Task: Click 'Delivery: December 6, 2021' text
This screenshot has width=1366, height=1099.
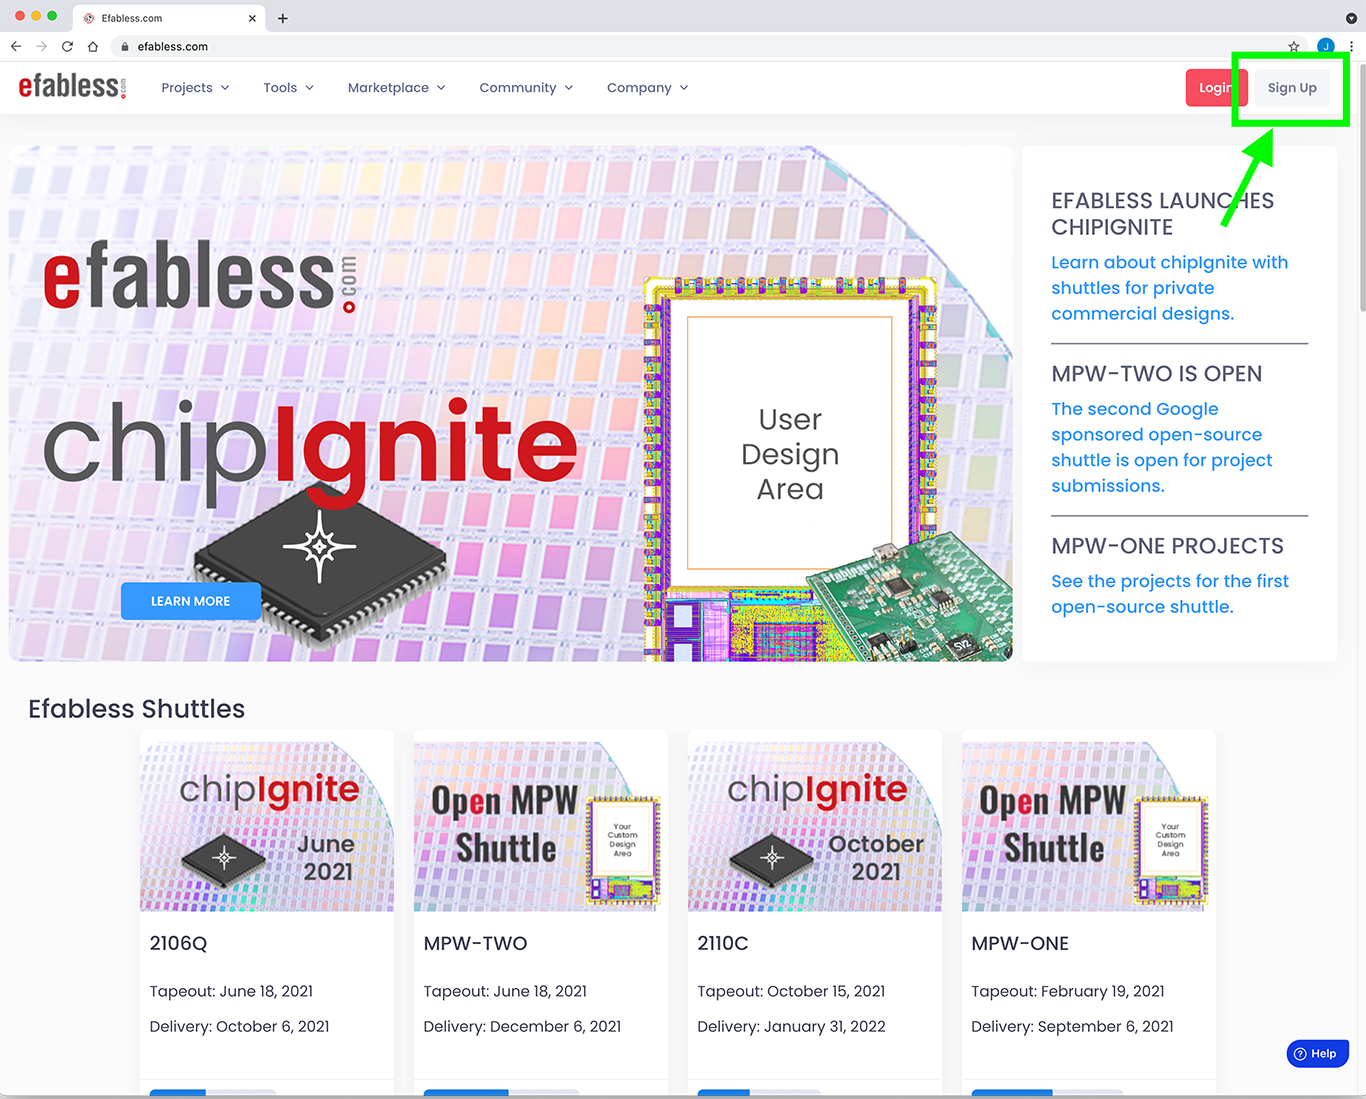Action: point(522,1026)
